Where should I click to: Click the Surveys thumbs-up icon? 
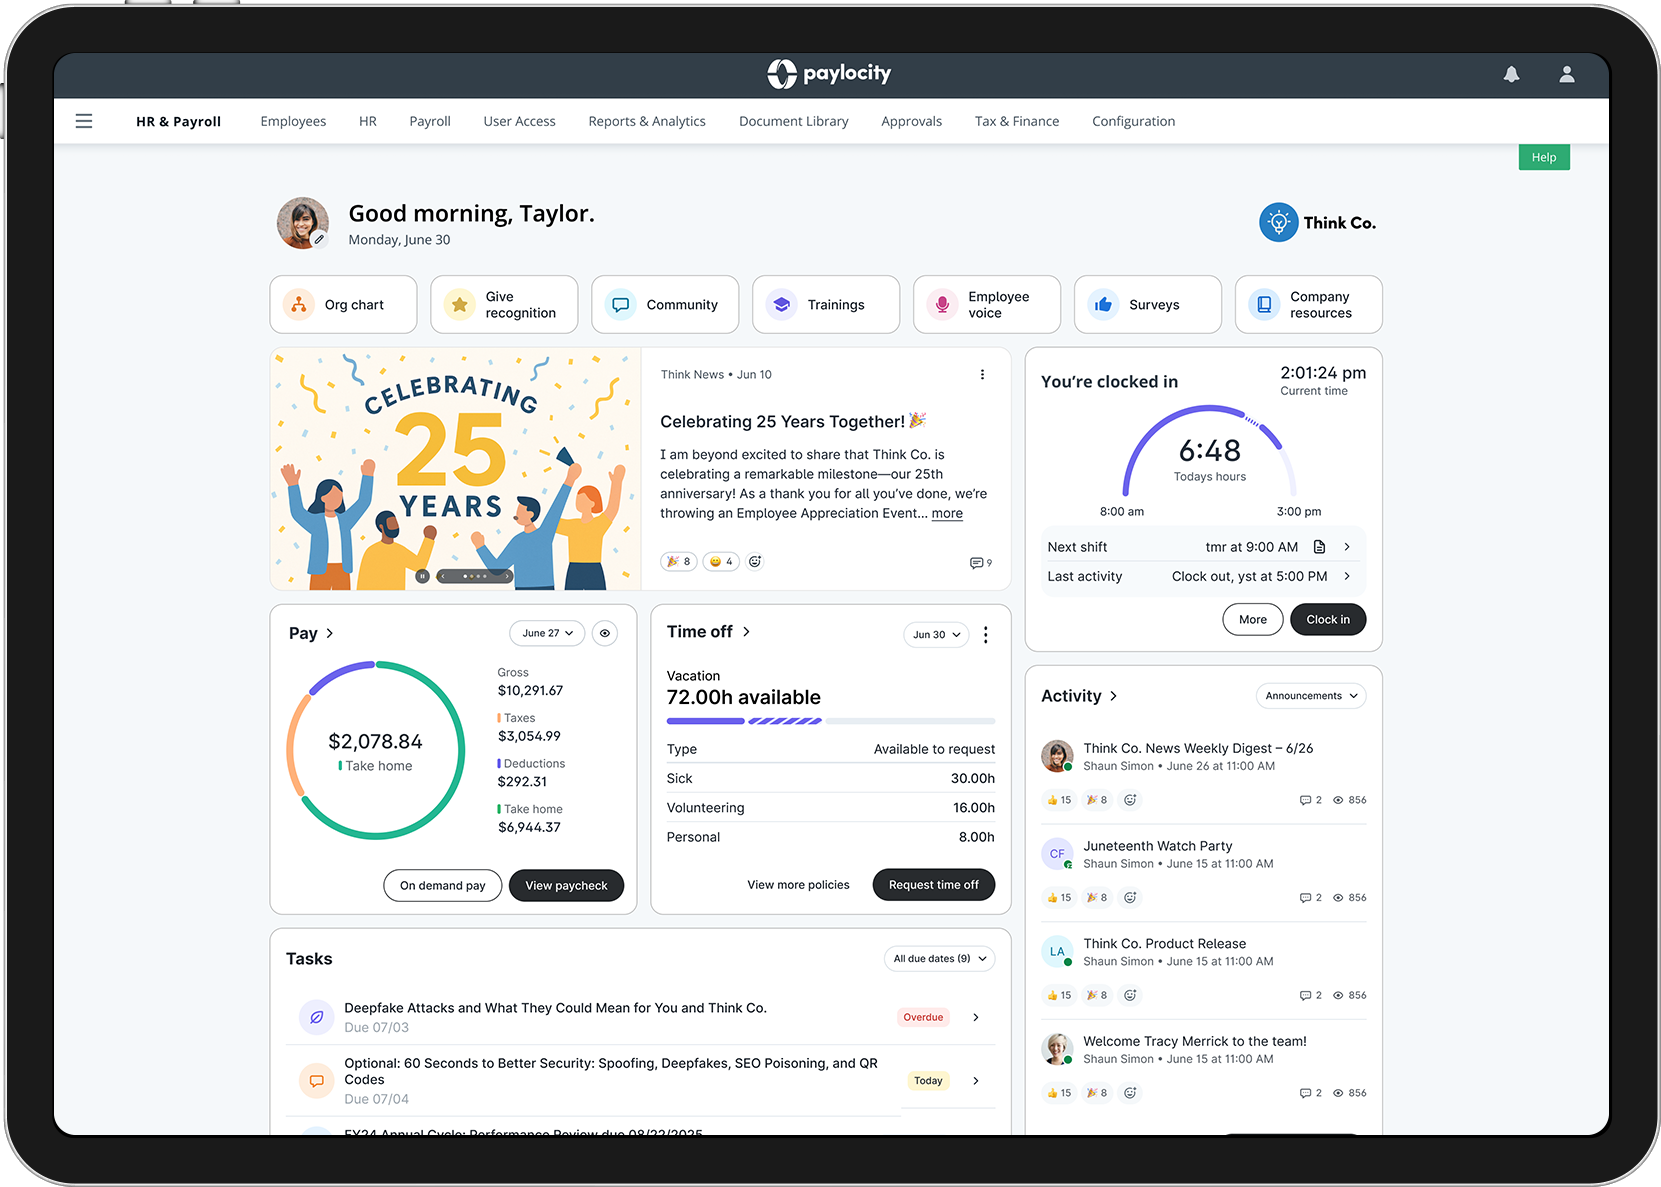click(1103, 304)
